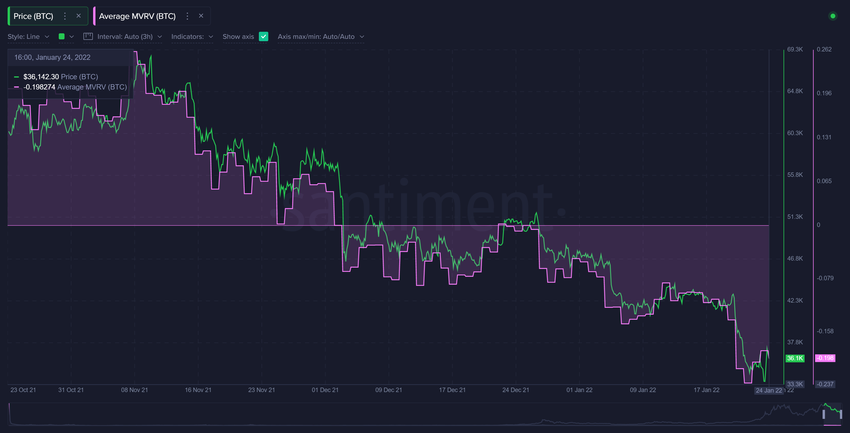850x433 pixels.
Task: Remove the Price (BTC) metric
Action: (x=78, y=16)
